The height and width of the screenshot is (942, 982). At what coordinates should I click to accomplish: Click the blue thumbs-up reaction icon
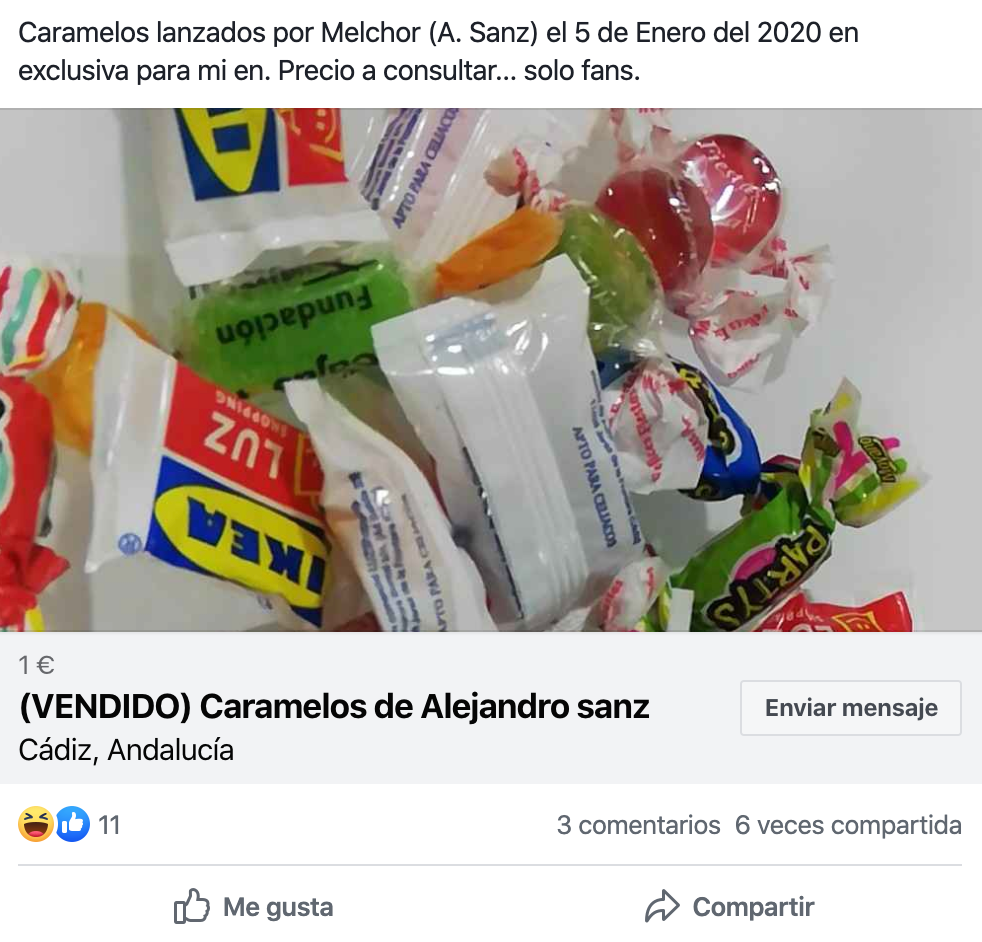pos(73,824)
